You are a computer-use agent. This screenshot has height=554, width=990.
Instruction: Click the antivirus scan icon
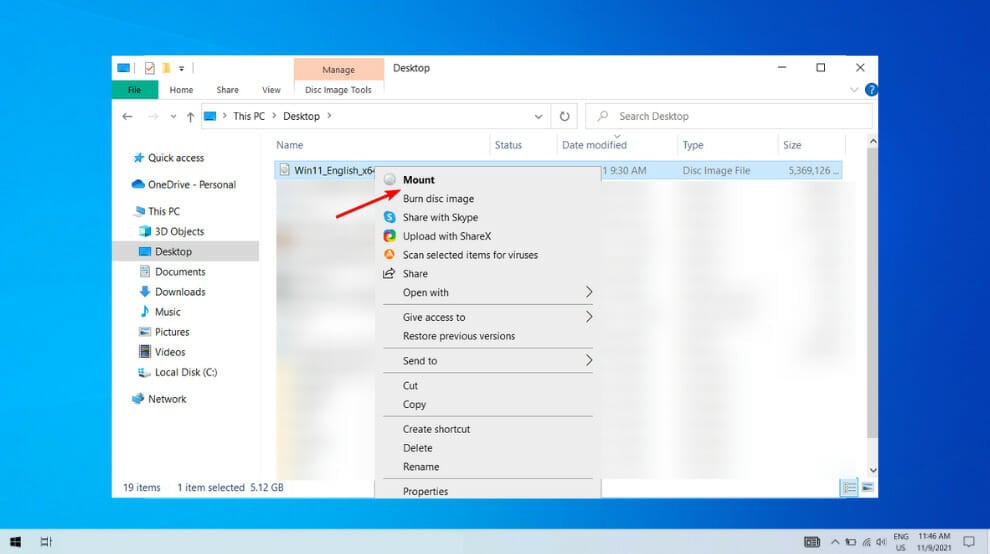(x=390, y=255)
